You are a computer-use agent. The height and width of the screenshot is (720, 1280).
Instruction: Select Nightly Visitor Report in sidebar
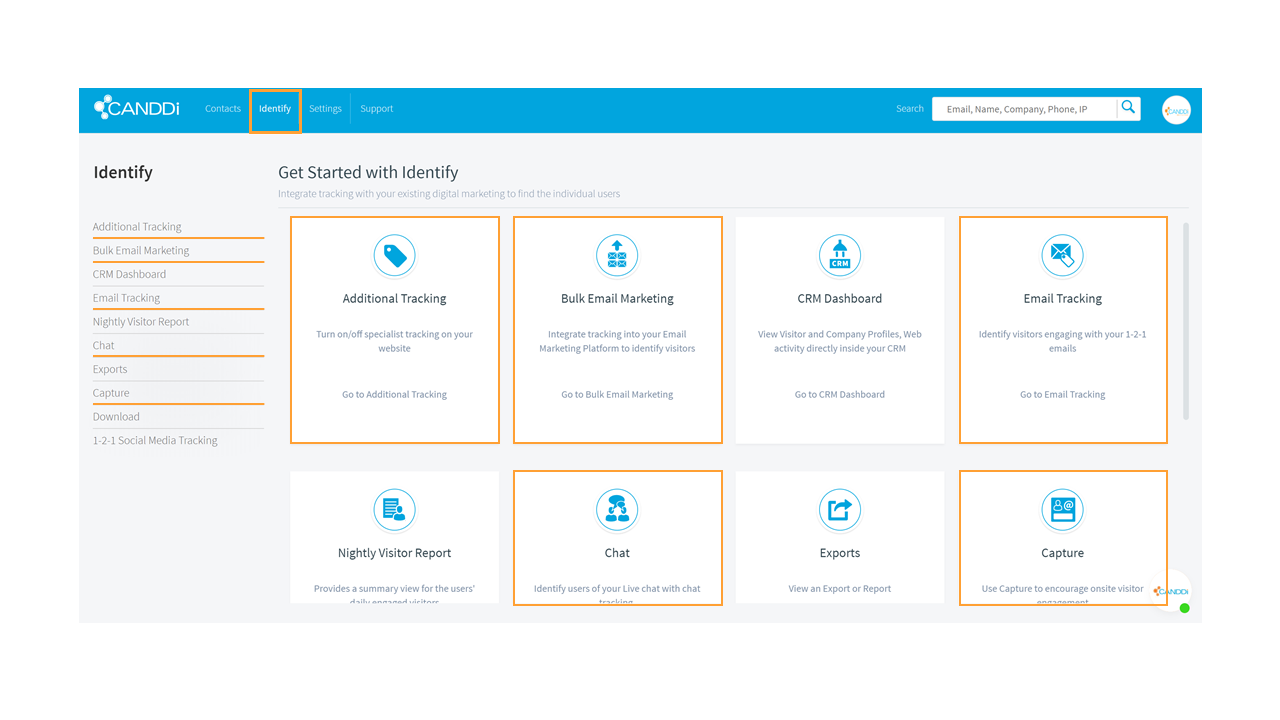coord(141,322)
